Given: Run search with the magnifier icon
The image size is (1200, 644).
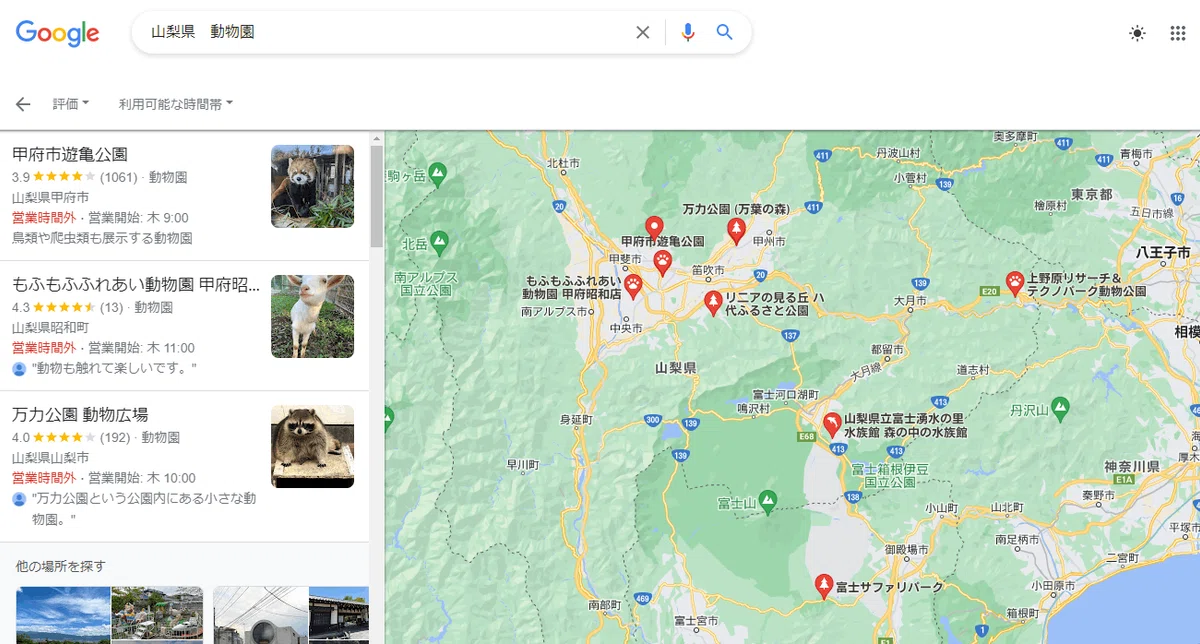Looking at the screenshot, I should (725, 32).
